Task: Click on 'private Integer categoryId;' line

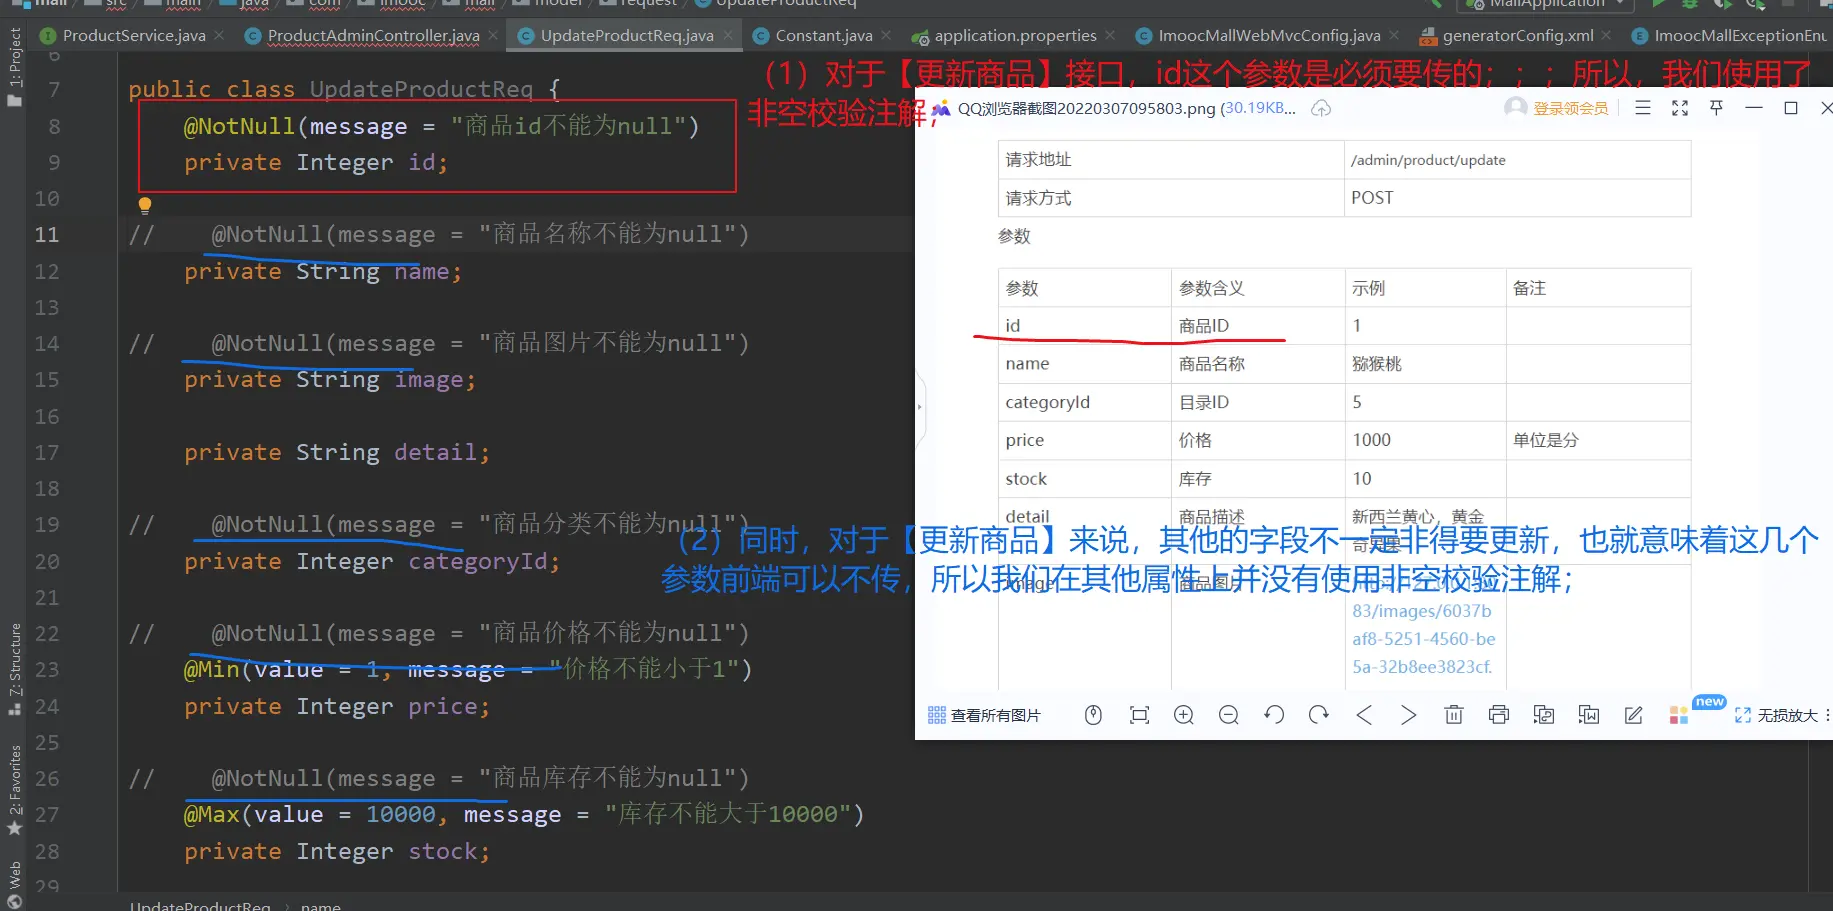Action: tap(372, 561)
